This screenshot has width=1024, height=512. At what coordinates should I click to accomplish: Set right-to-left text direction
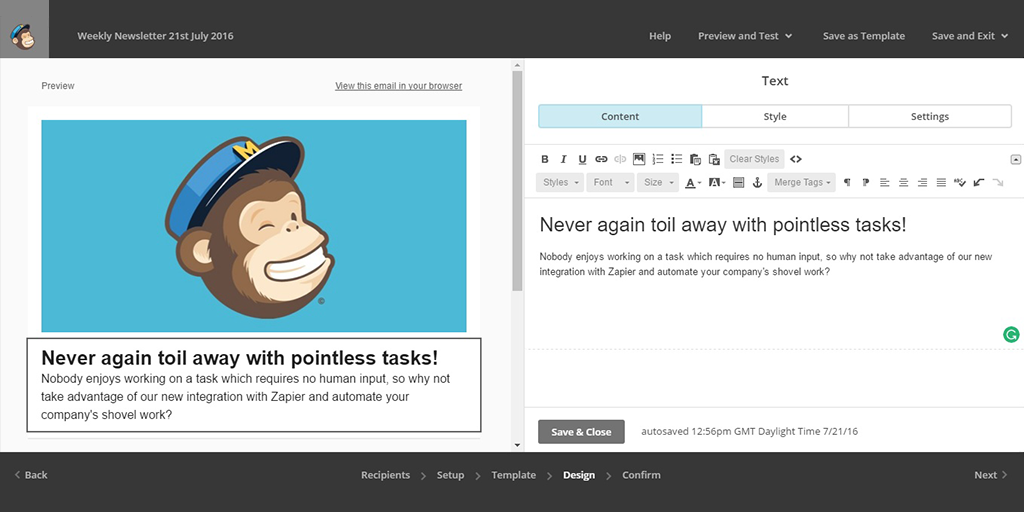[866, 182]
